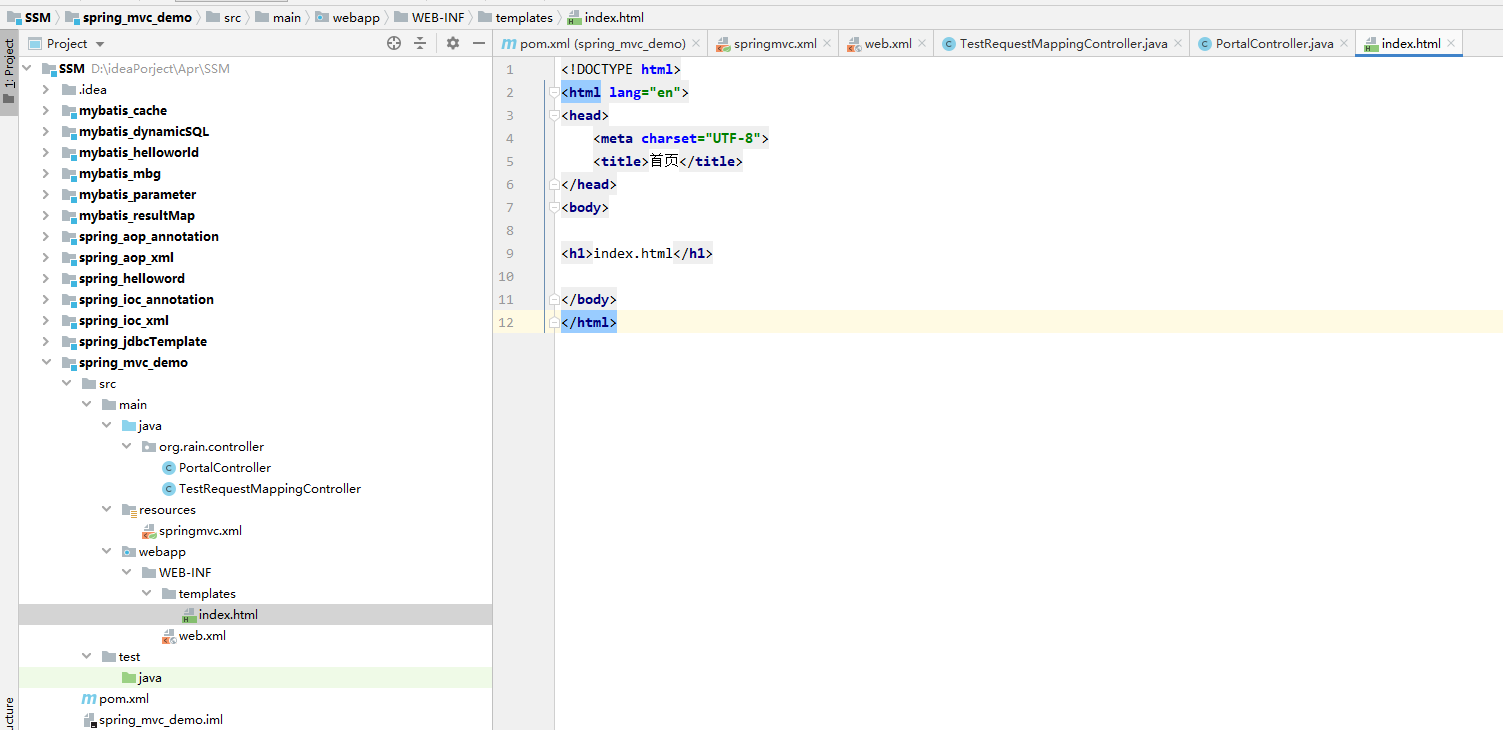Screen dimensions: 1503x730
Task: Click spring_mvc_demo in the breadcrumb
Action: [128, 17]
